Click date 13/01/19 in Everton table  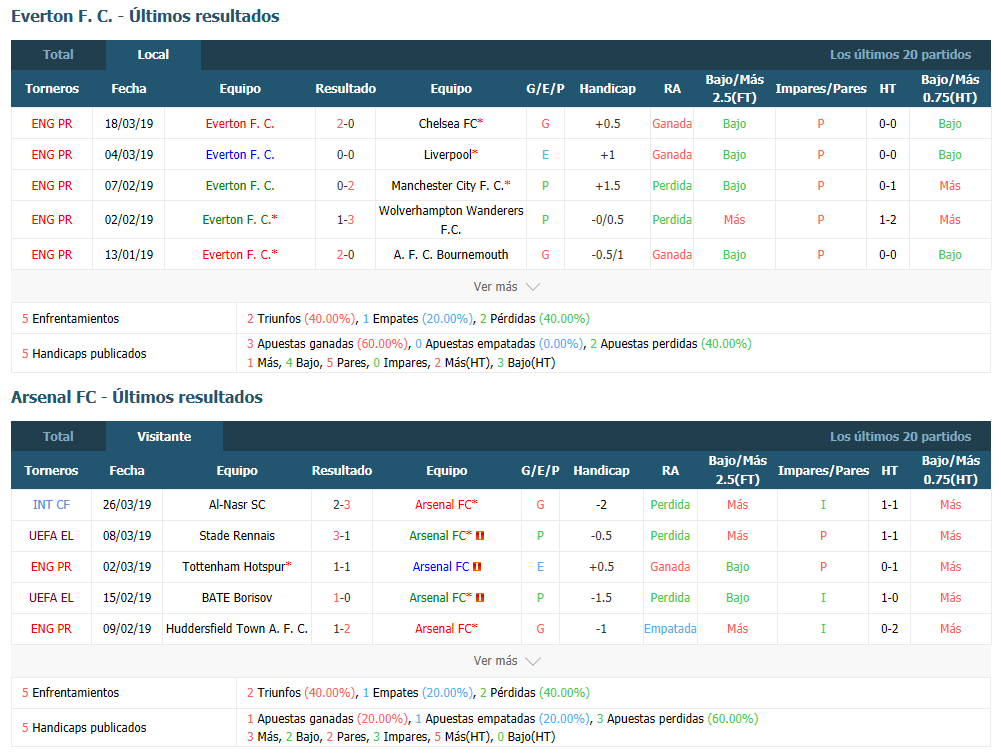coord(129,255)
